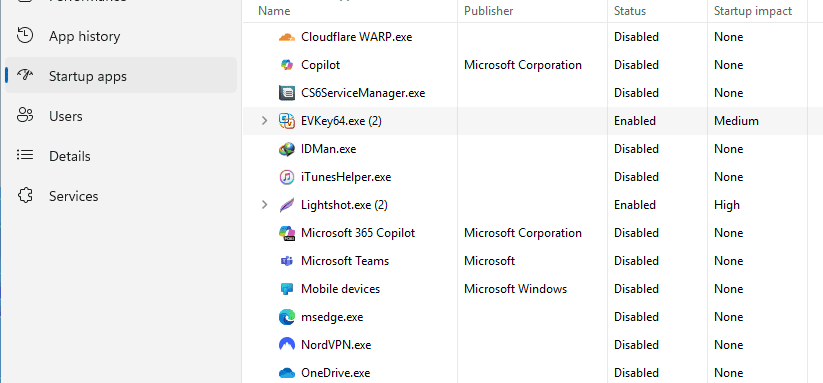Click Microsoft Corporation publisher of Microsoft 365 Copilot
The height and width of the screenshot is (383, 823).
(523, 233)
